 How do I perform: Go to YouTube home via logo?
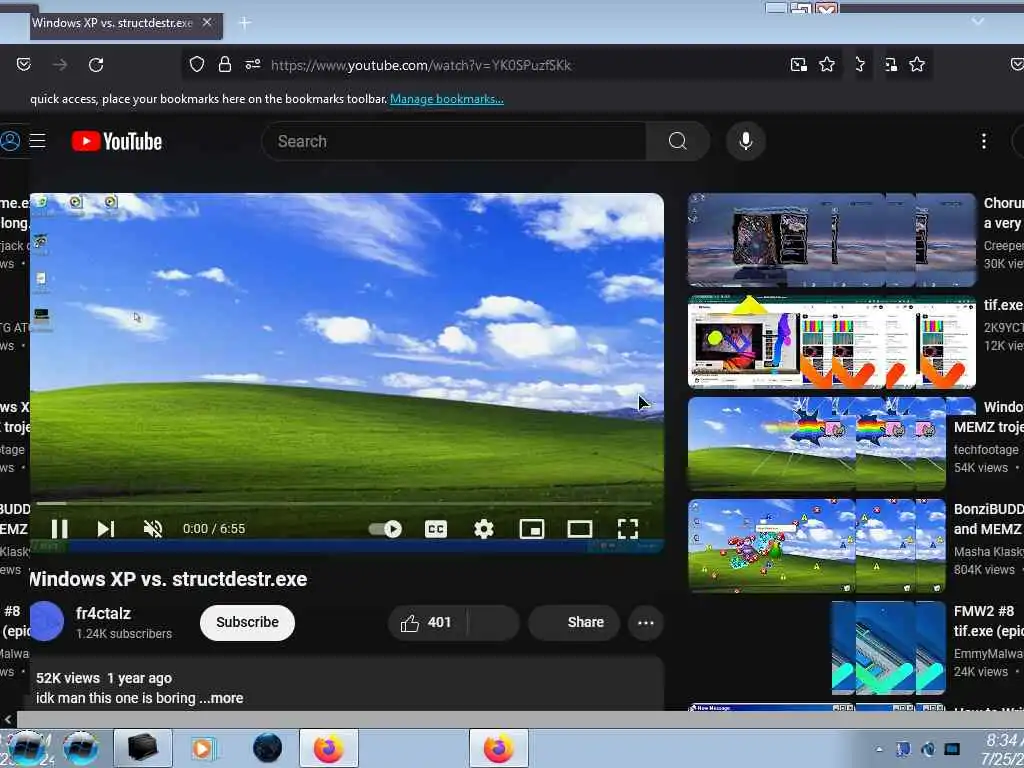click(117, 141)
